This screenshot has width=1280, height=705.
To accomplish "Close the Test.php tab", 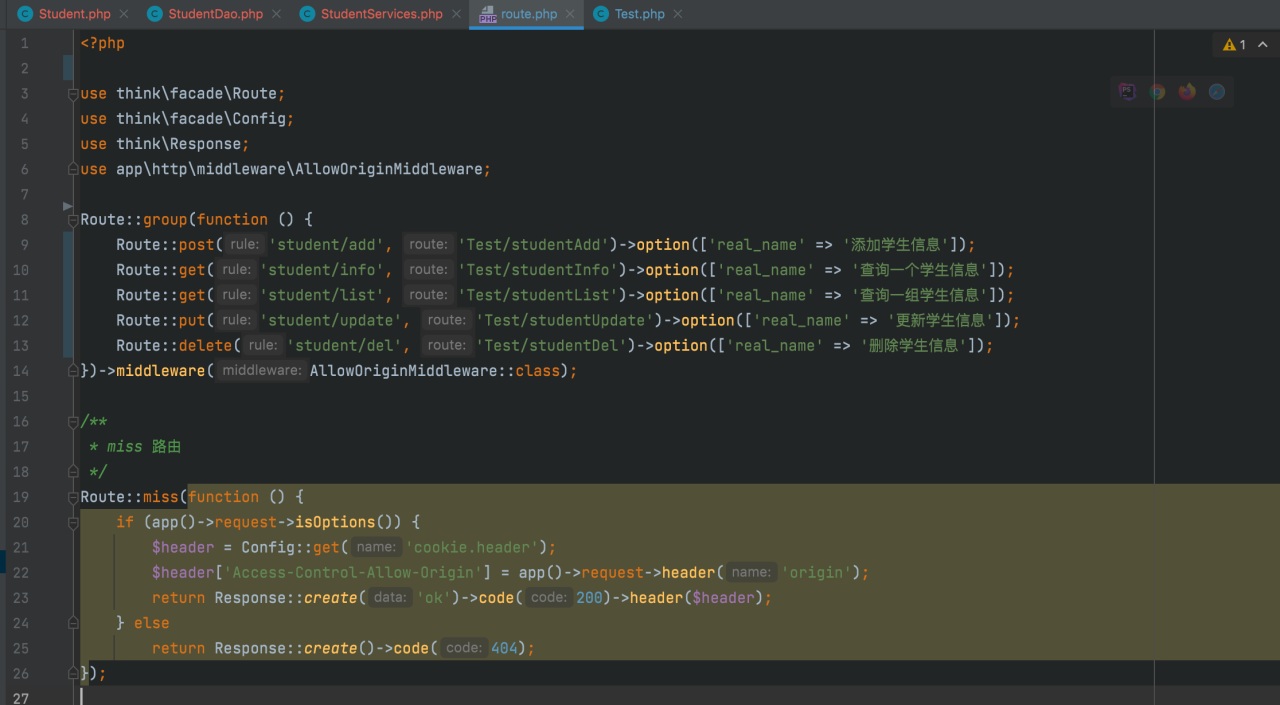I will coord(677,14).
